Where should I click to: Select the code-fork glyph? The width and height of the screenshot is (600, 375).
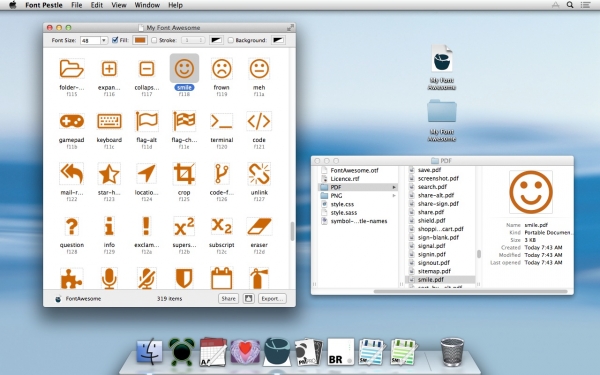(222, 174)
